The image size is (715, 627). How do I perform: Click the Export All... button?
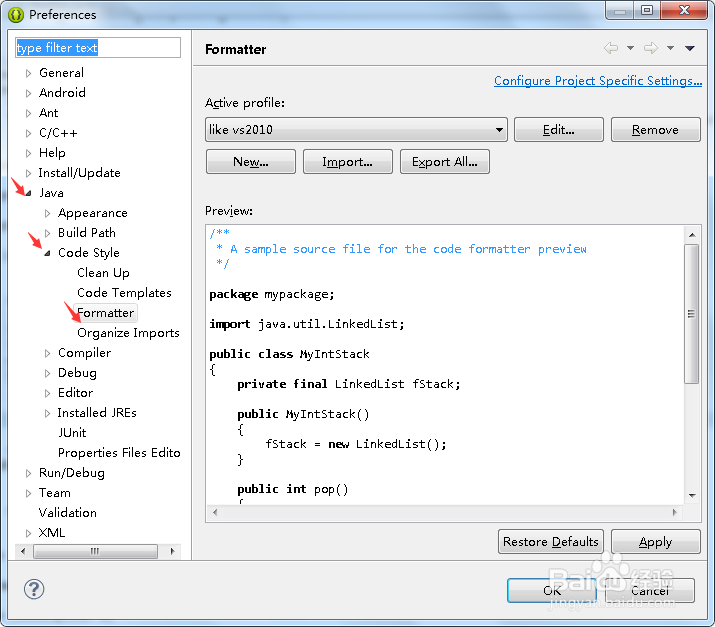pos(445,162)
